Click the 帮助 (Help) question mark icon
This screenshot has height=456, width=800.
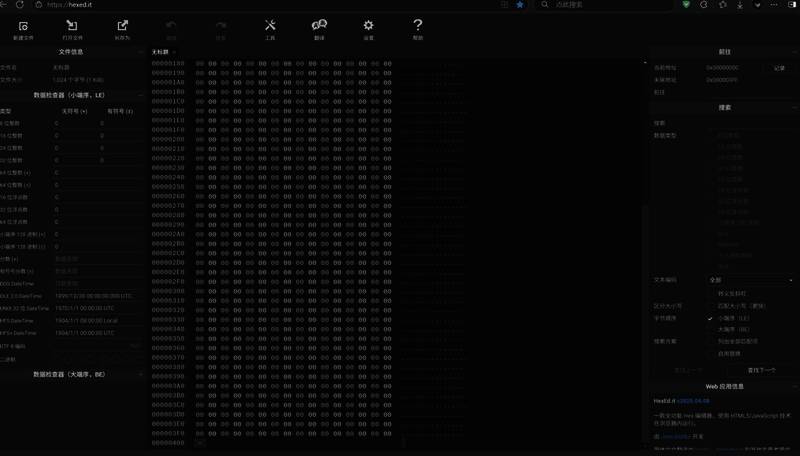(418, 27)
